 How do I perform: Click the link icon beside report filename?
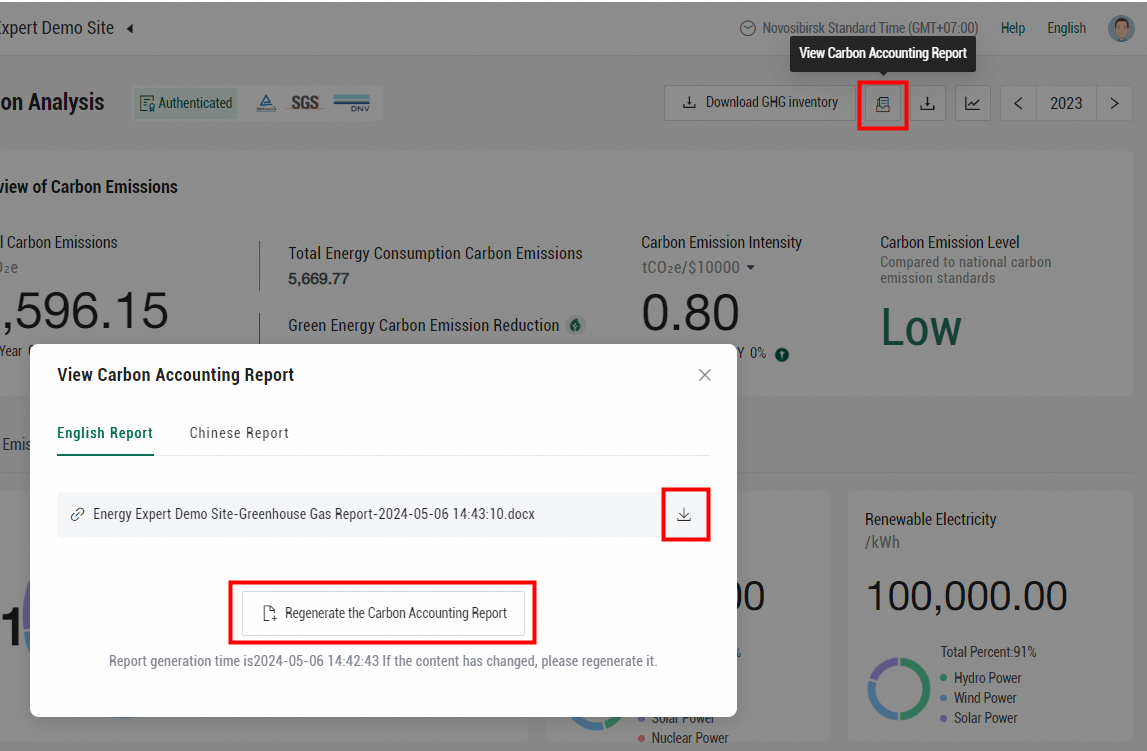[x=78, y=515]
